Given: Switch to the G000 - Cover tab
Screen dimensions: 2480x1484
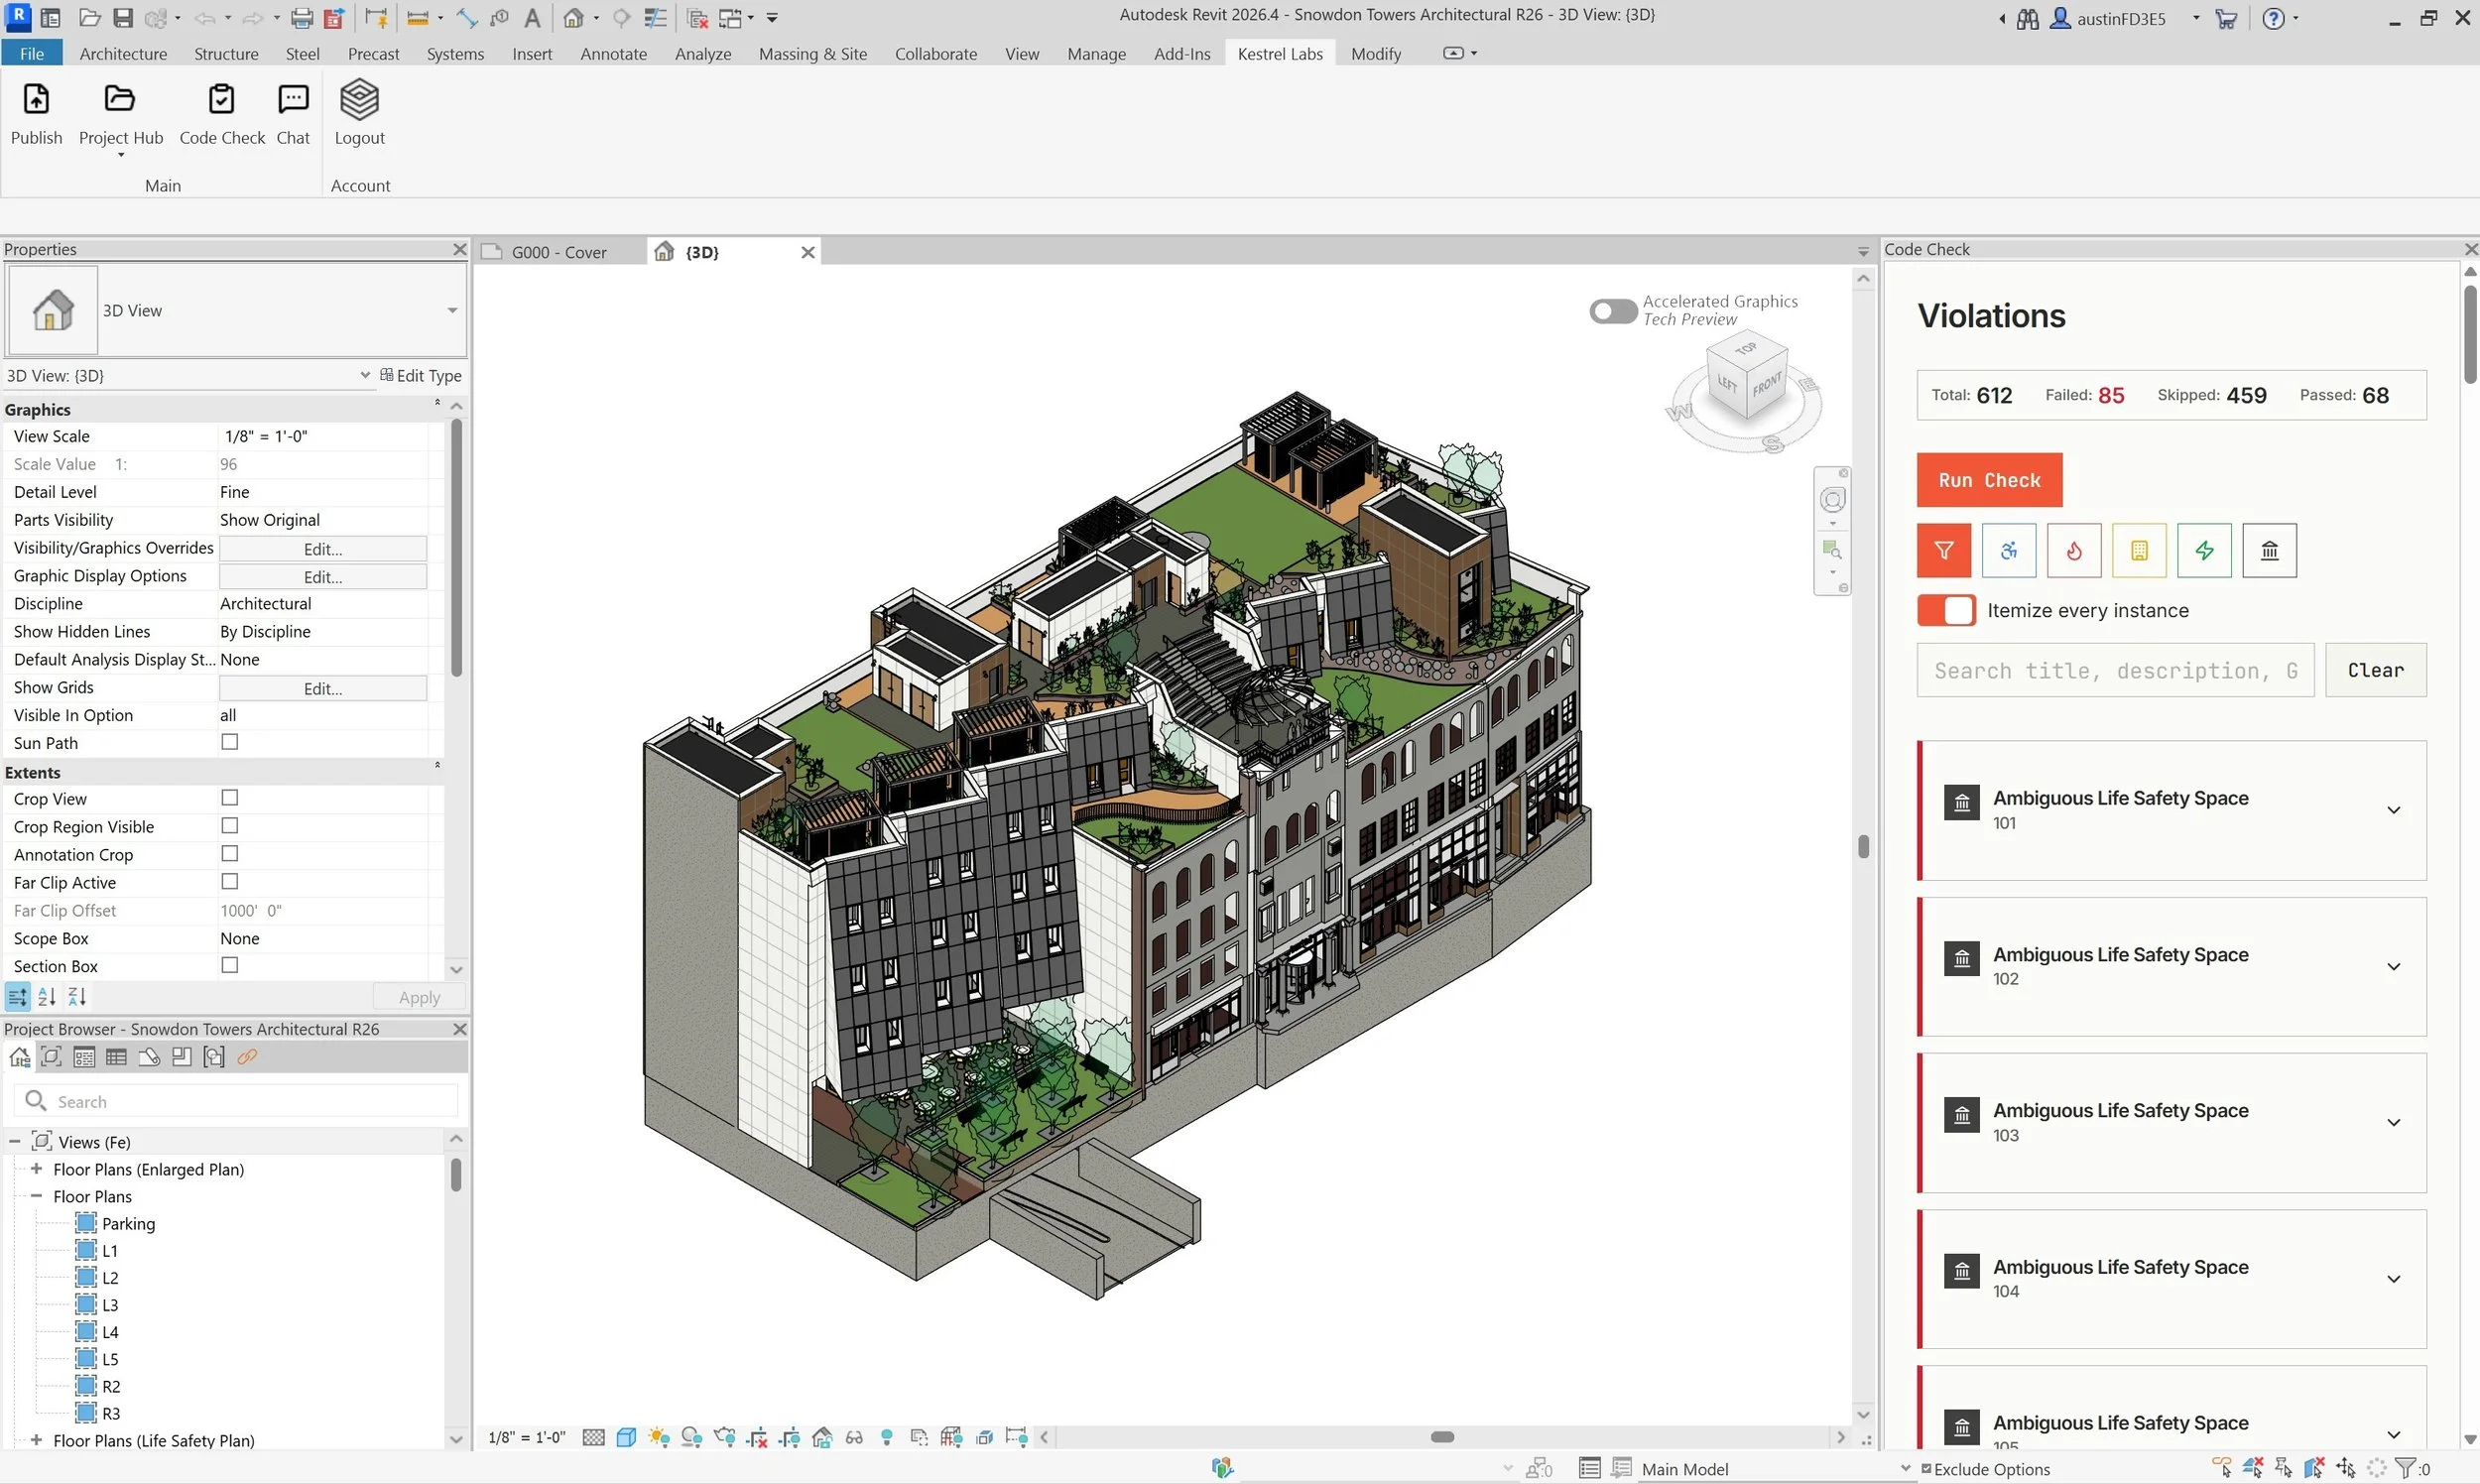Looking at the screenshot, I should tap(559, 251).
